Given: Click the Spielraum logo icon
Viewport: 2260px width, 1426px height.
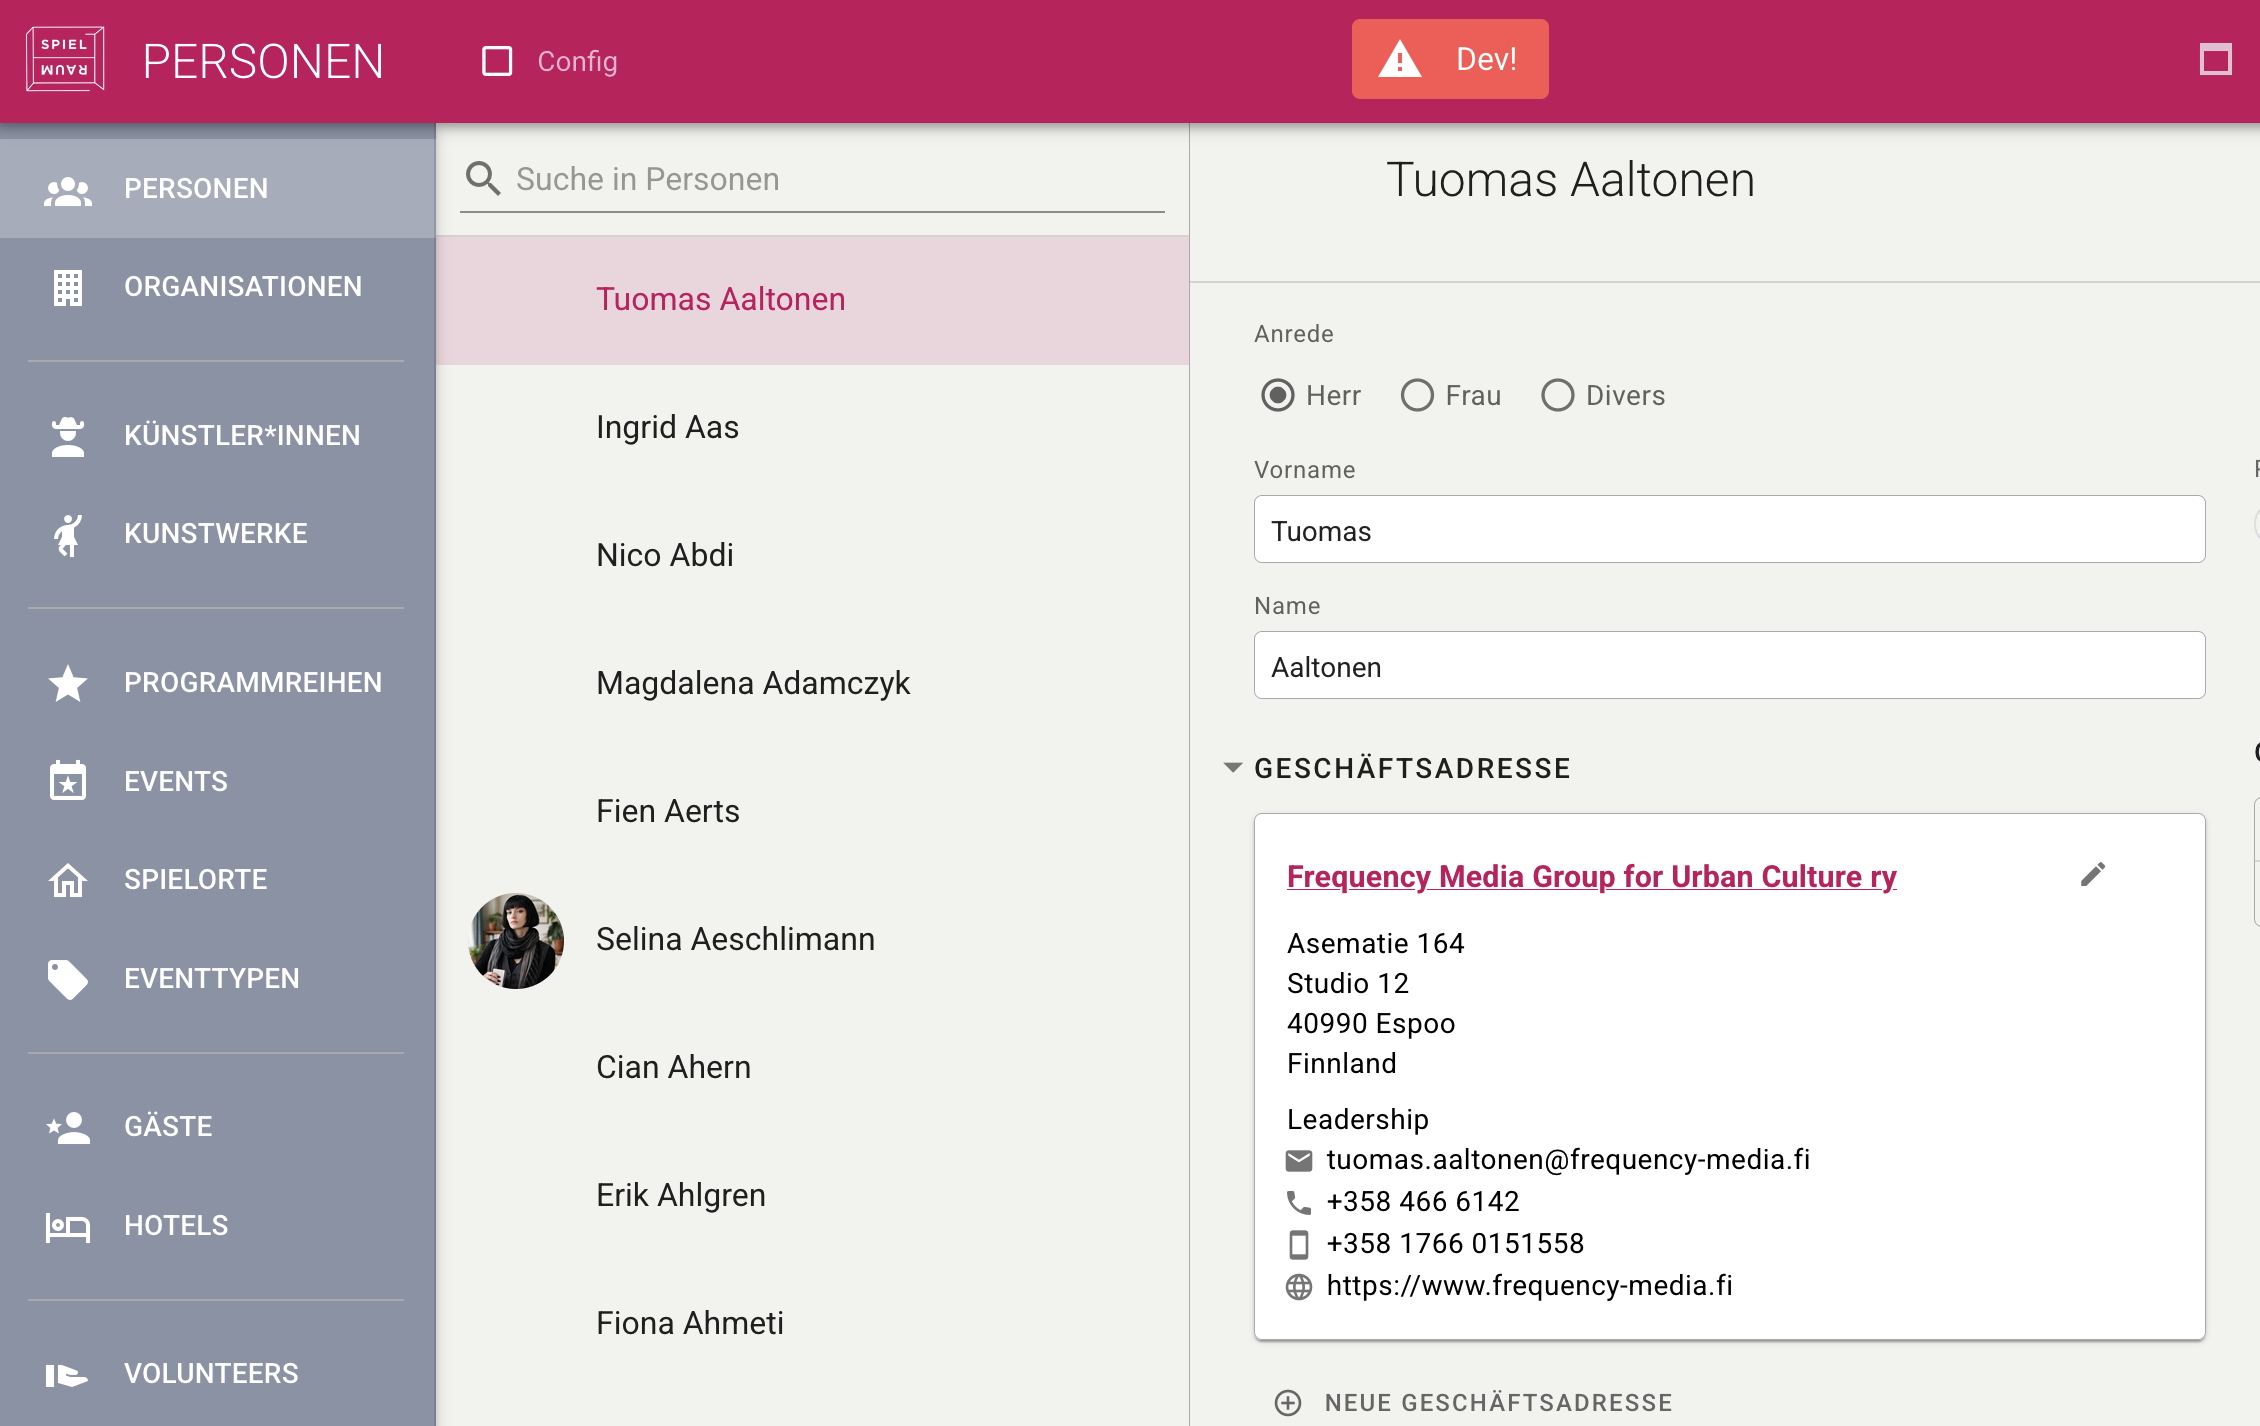Looking at the screenshot, I should point(65,60).
